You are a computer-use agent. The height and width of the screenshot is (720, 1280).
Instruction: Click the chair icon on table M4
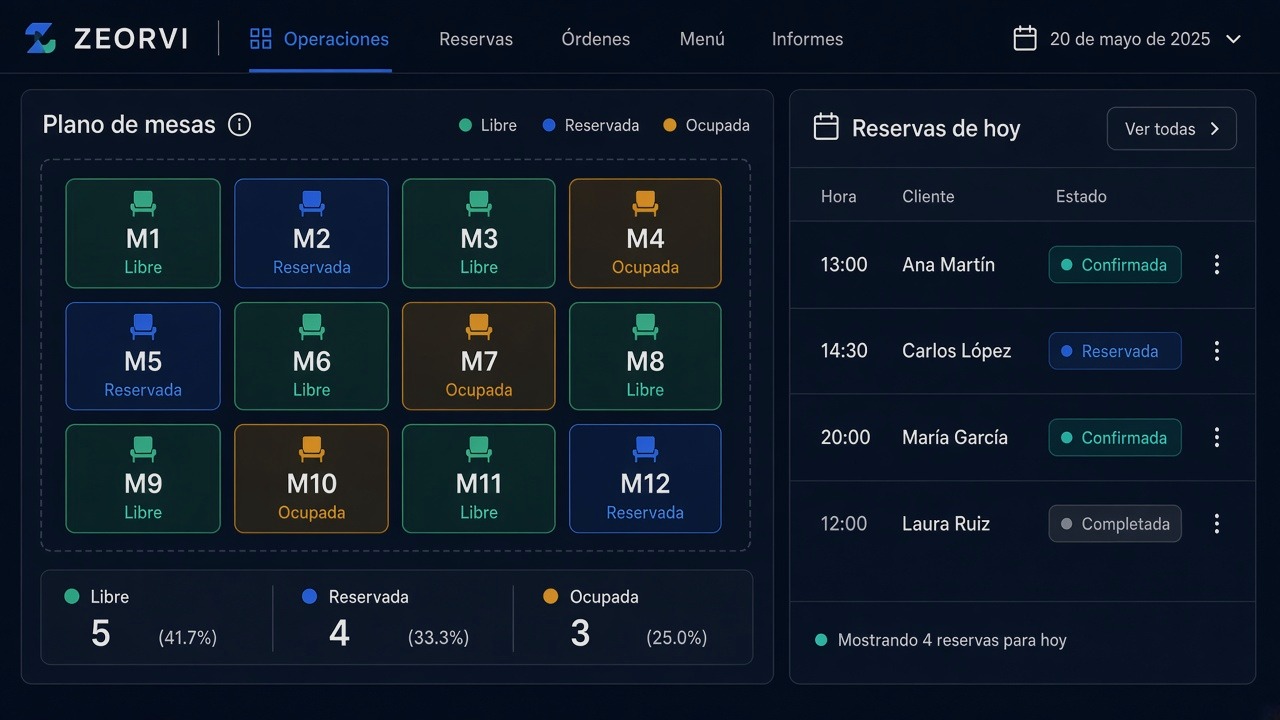[645, 204]
